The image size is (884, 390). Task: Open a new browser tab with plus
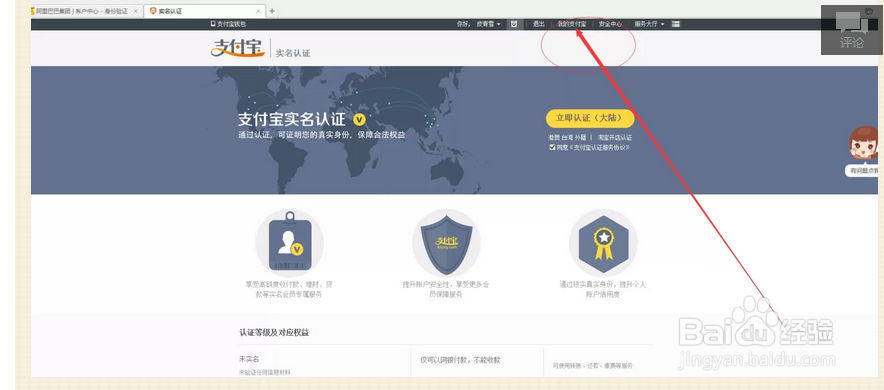(272, 11)
